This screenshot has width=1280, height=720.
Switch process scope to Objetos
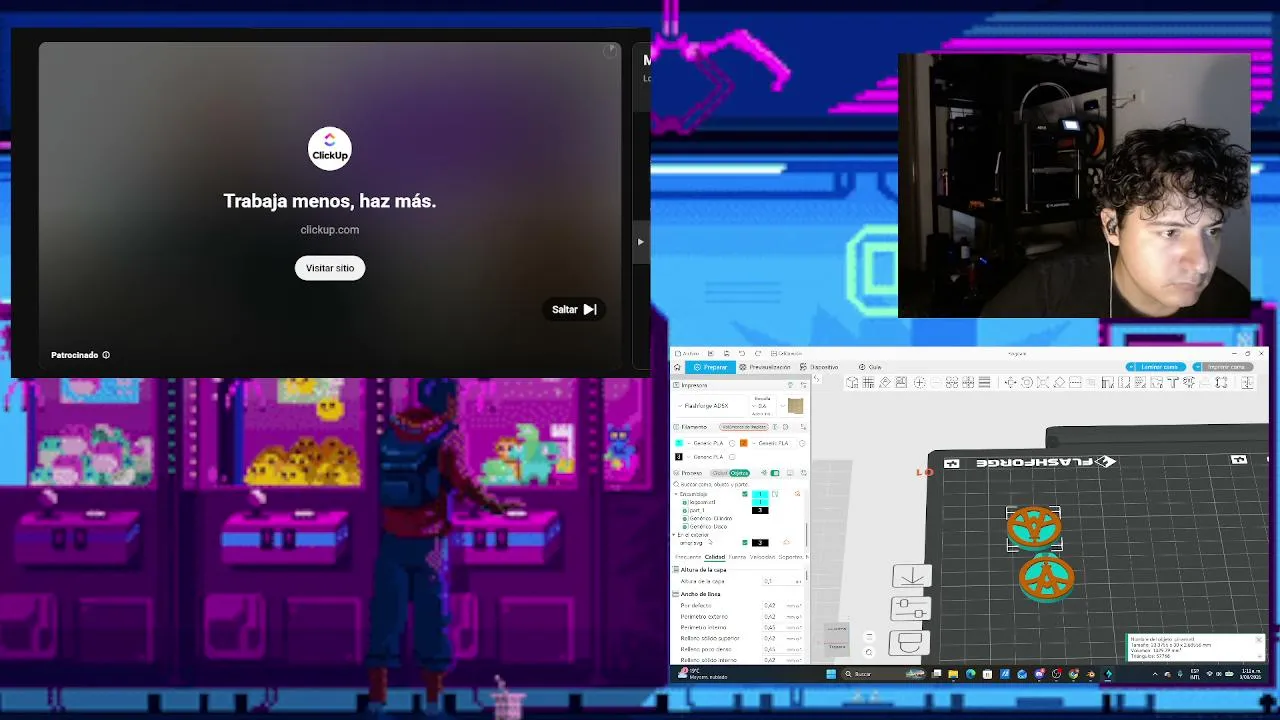[739, 473]
